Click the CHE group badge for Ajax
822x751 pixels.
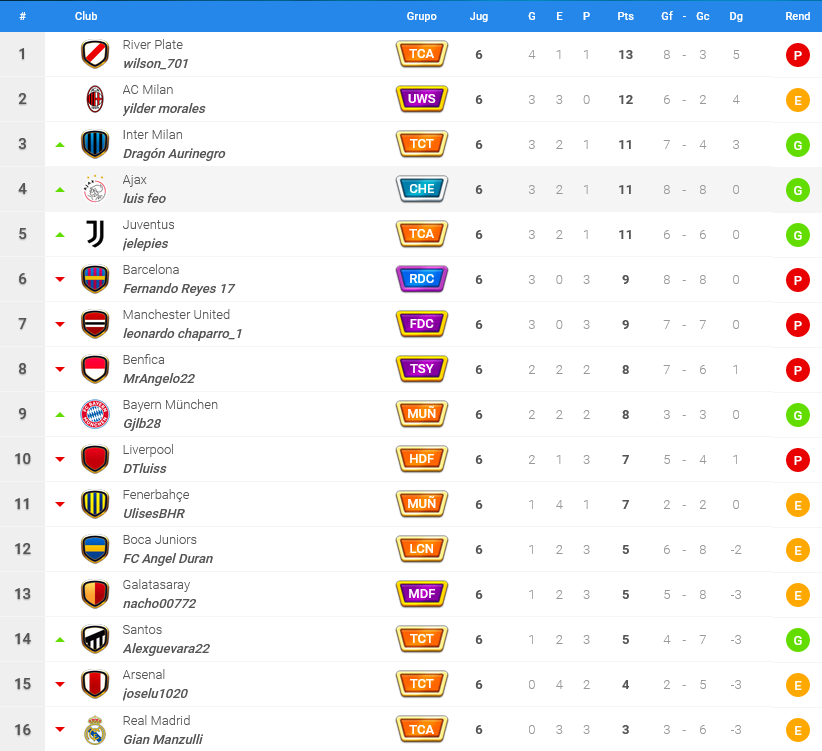tap(421, 189)
